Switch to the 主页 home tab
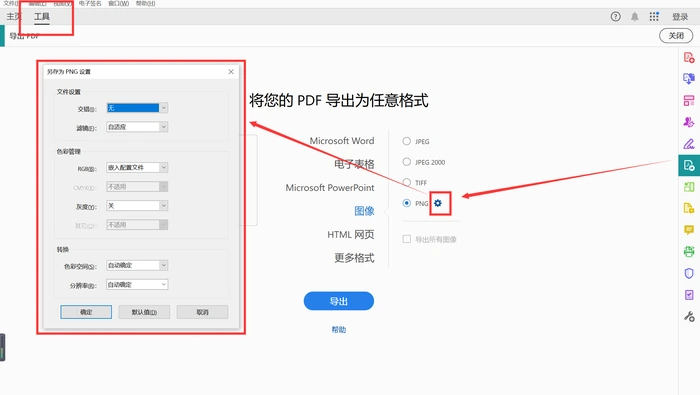 (x=14, y=17)
